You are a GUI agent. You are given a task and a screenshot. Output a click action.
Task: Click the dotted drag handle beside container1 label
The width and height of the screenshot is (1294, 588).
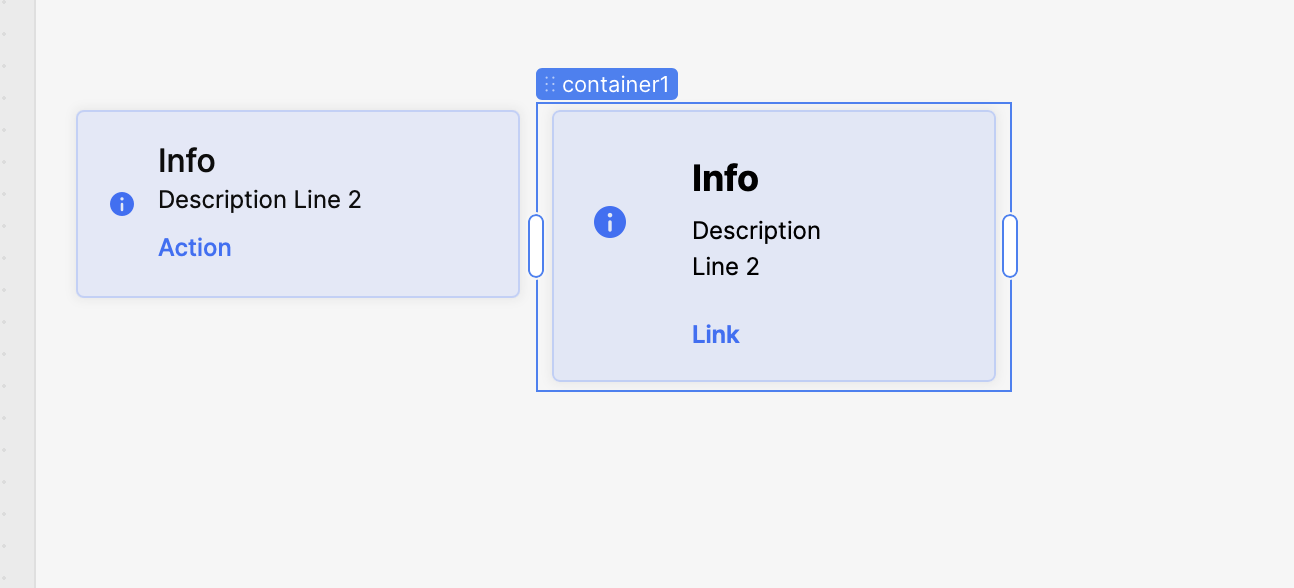549,85
